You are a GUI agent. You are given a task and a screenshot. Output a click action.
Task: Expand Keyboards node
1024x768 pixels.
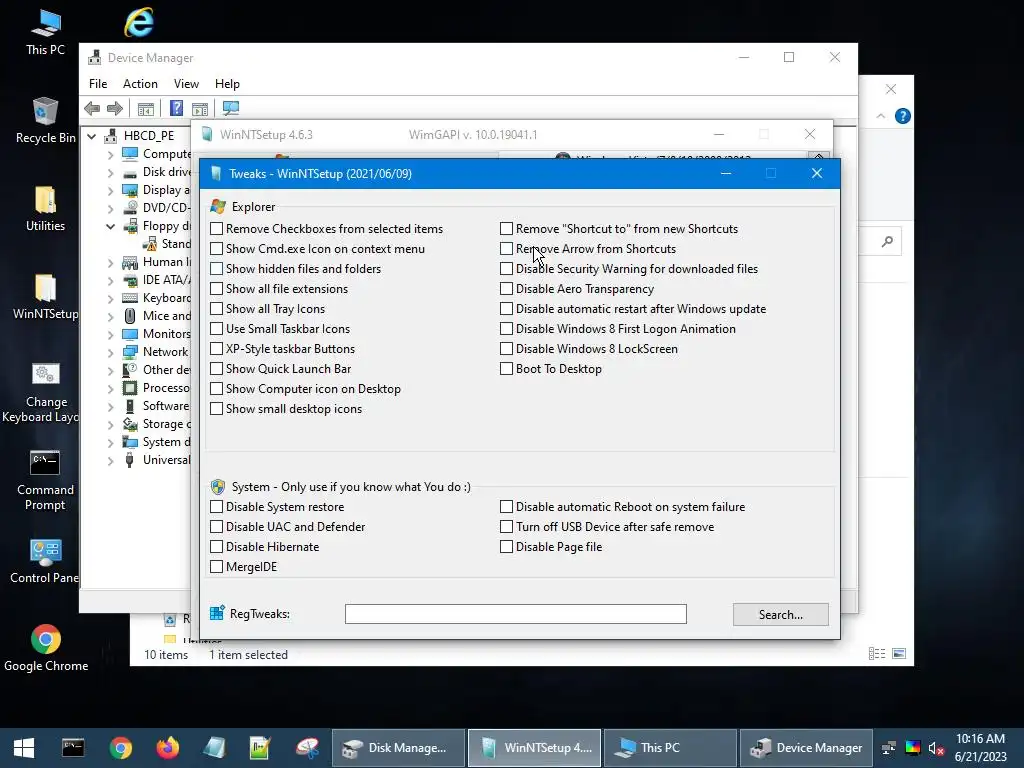coord(110,298)
